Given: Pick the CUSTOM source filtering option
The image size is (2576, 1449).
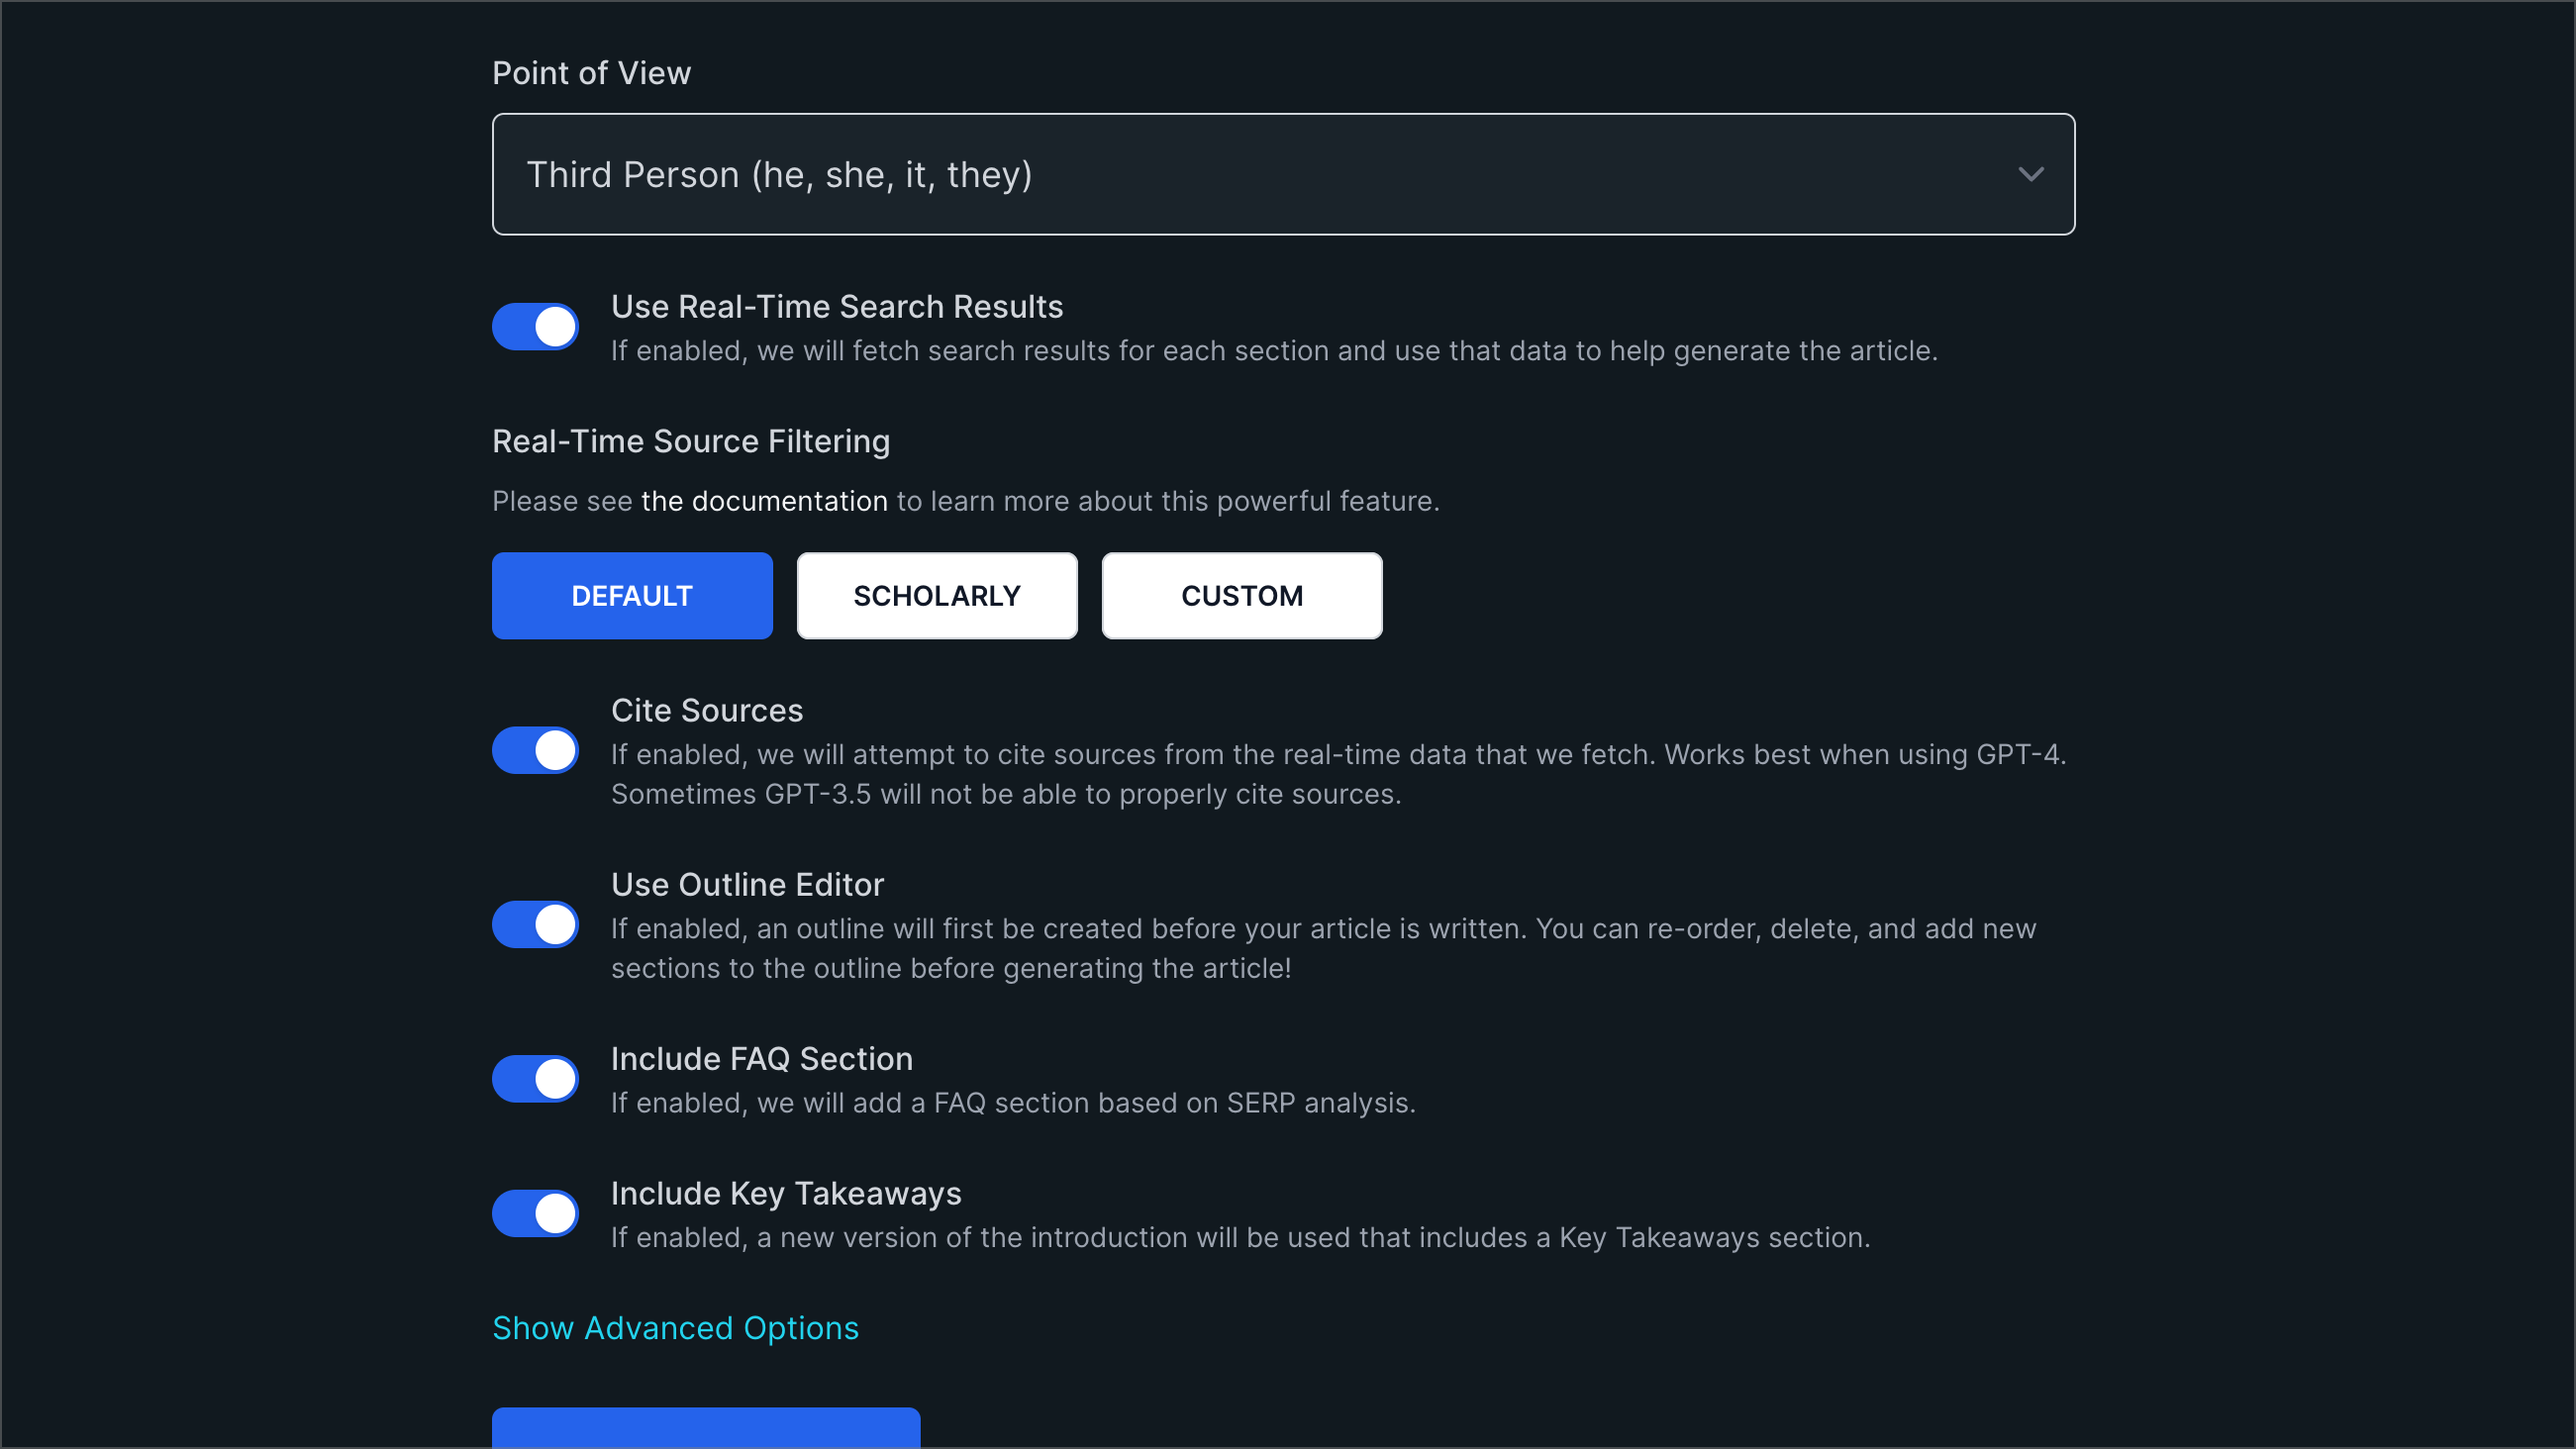Looking at the screenshot, I should tap(1242, 596).
